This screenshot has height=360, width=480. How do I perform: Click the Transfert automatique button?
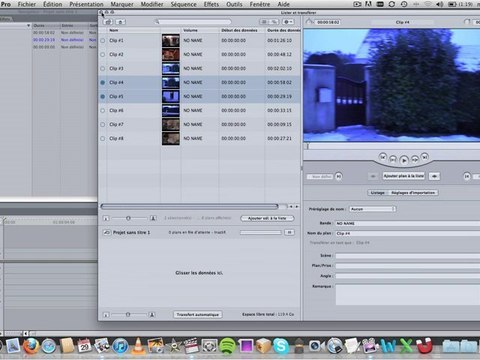[198, 314]
